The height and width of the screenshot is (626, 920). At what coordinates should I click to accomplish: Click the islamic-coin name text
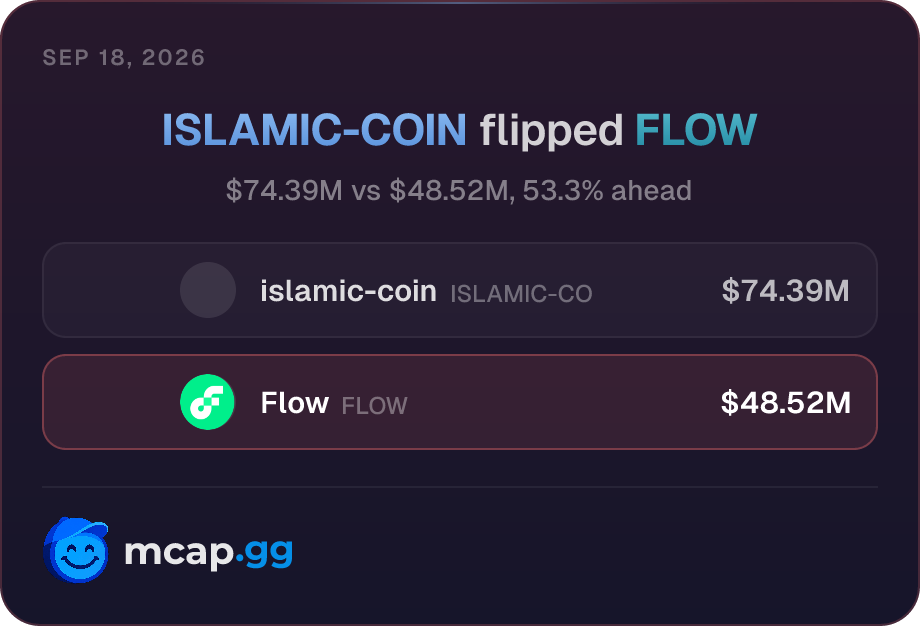pyautogui.click(x=349, y=291)
